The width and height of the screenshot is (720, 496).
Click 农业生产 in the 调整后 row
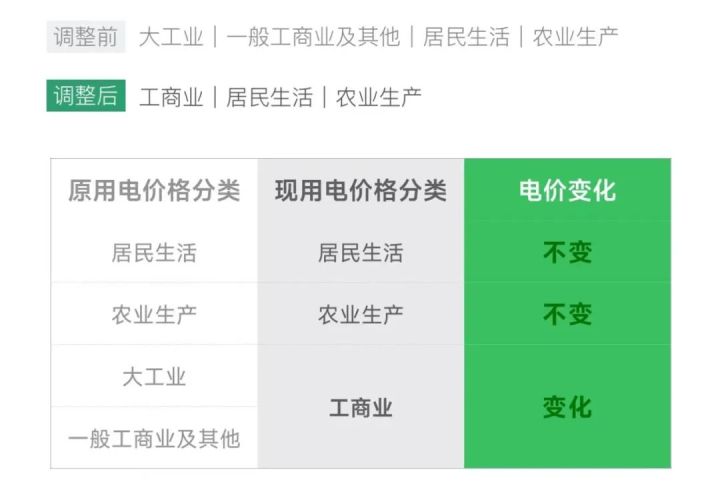coord(378,97)
